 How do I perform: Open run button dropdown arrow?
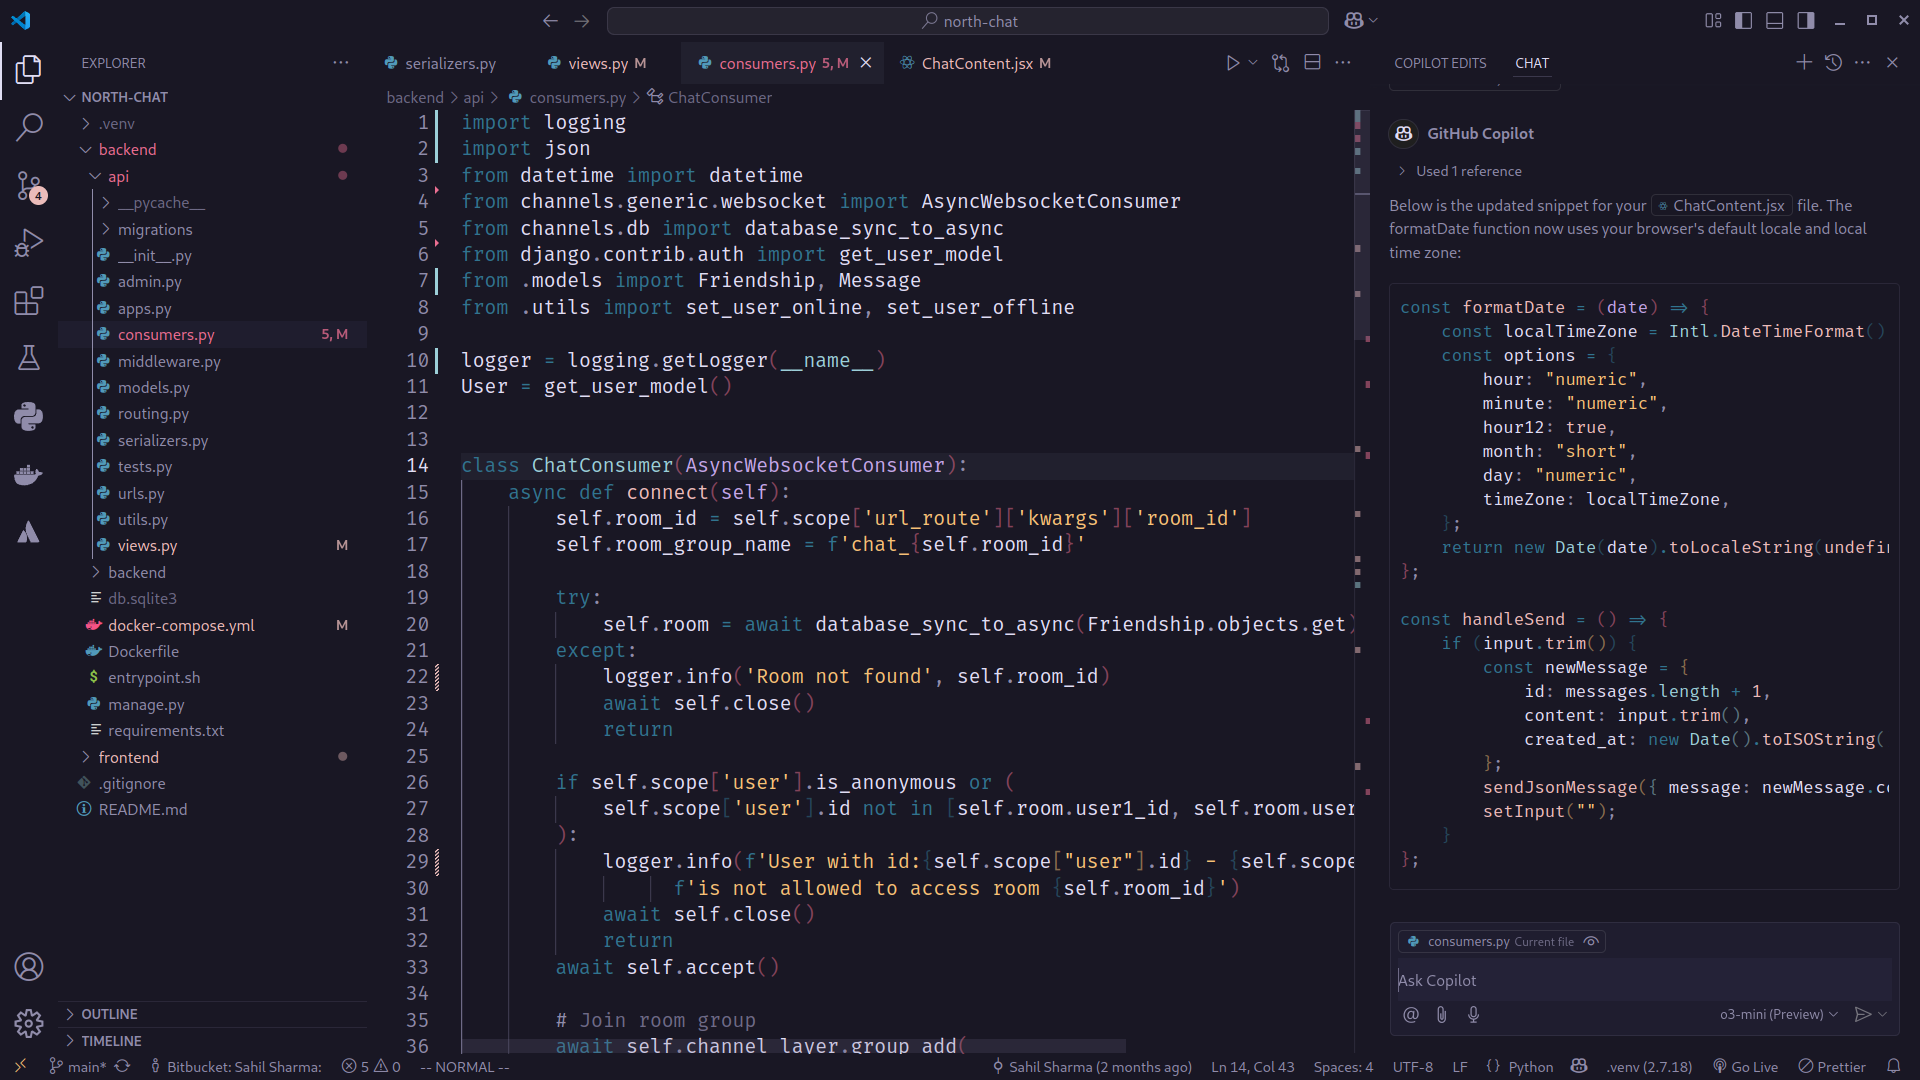click(1253, 63)
